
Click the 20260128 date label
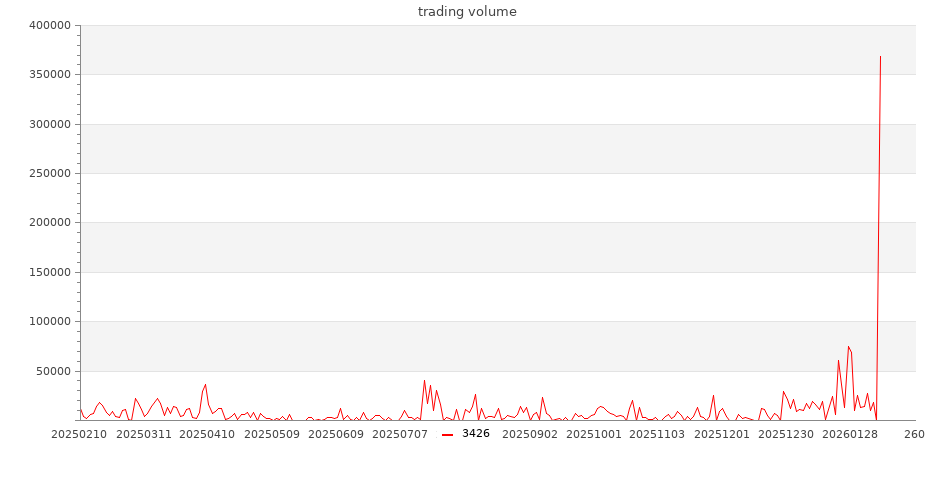[x=850, y=434]
